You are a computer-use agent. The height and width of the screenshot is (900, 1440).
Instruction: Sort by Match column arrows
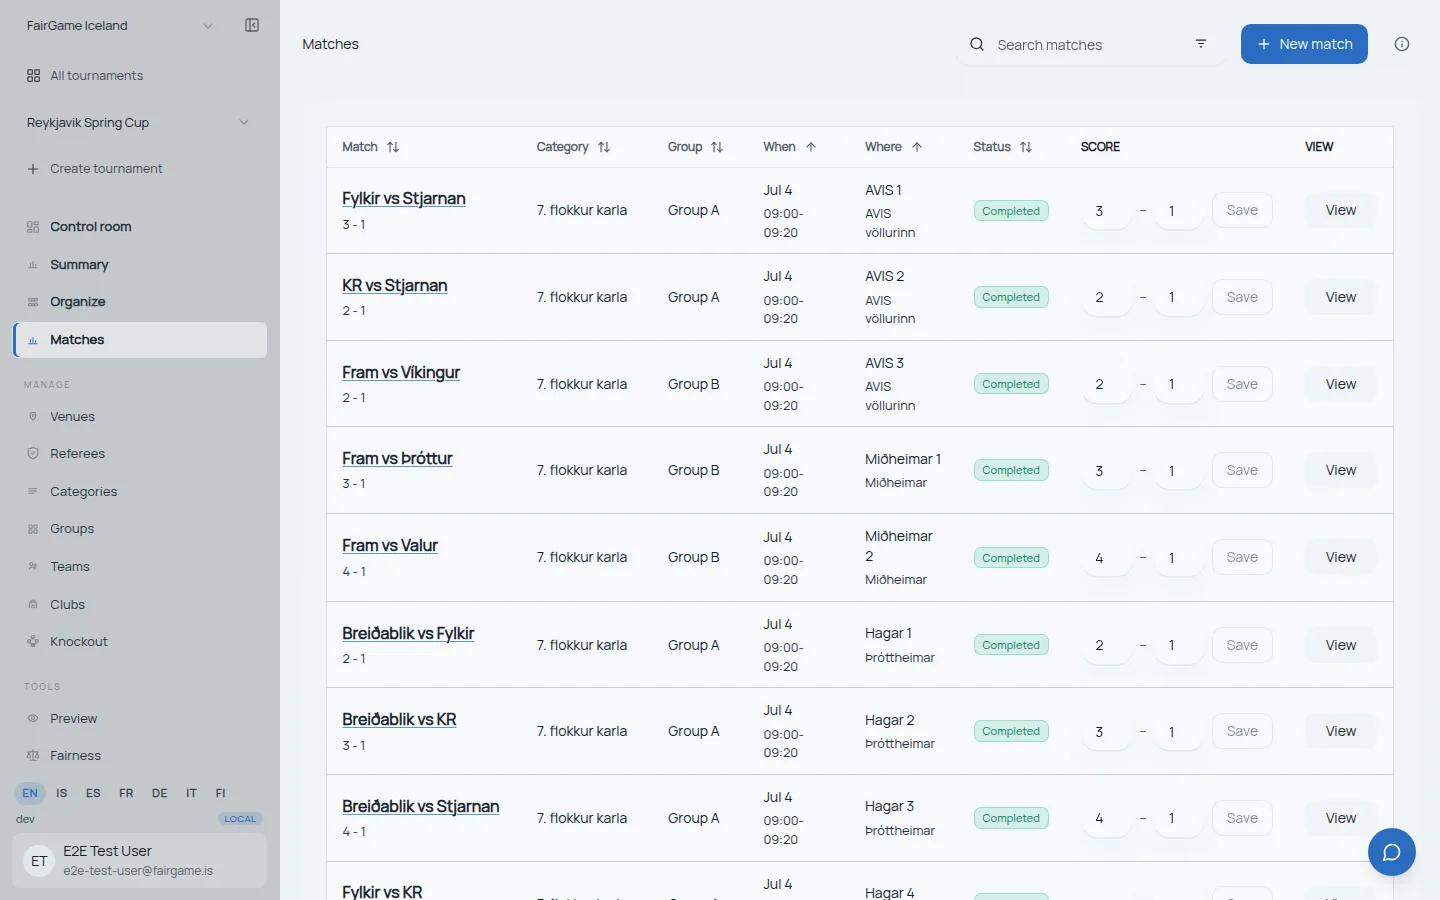click(x=393, y=147)
